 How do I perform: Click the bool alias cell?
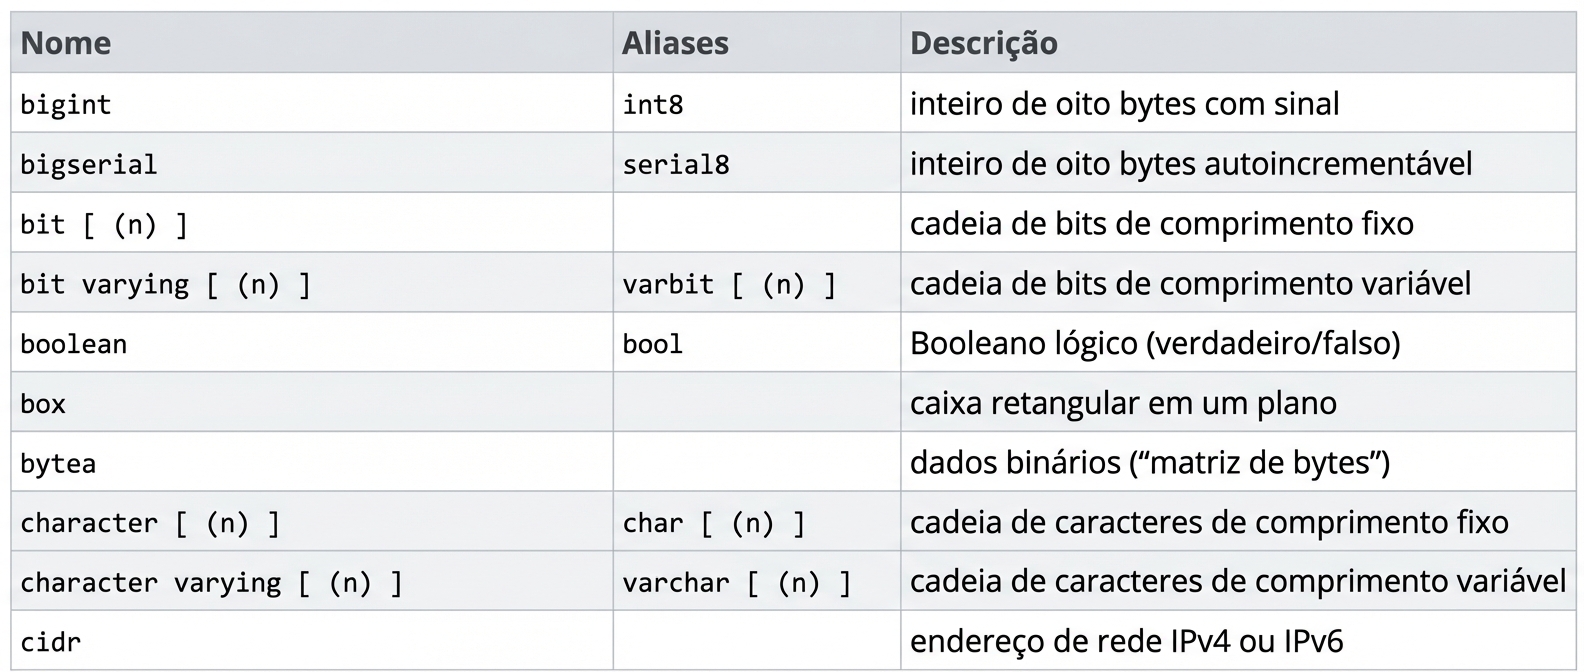pyautogui.click(x=653, y=344)
